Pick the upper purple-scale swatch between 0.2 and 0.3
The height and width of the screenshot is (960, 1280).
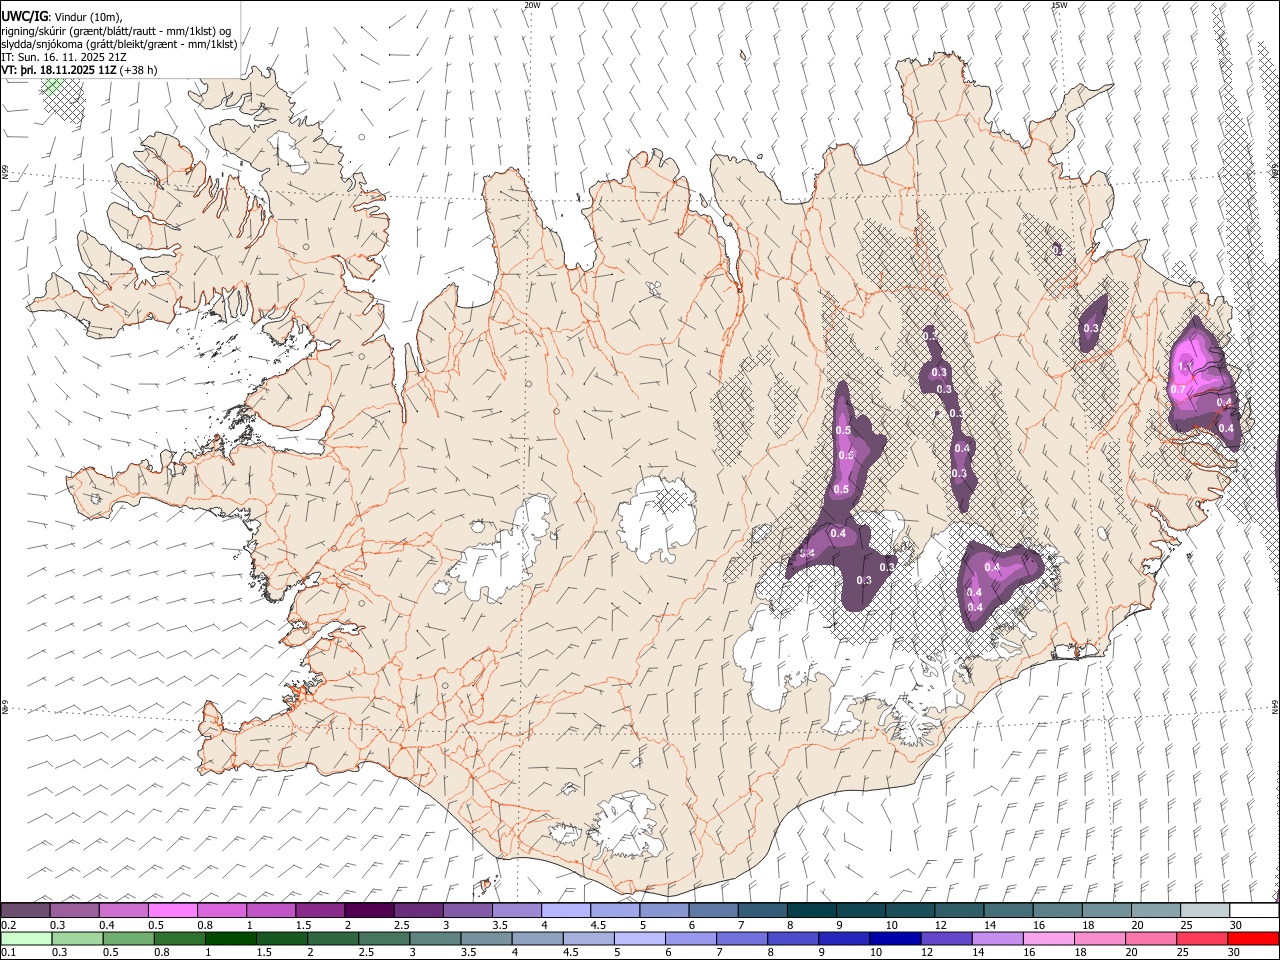(x=25, y=911)
